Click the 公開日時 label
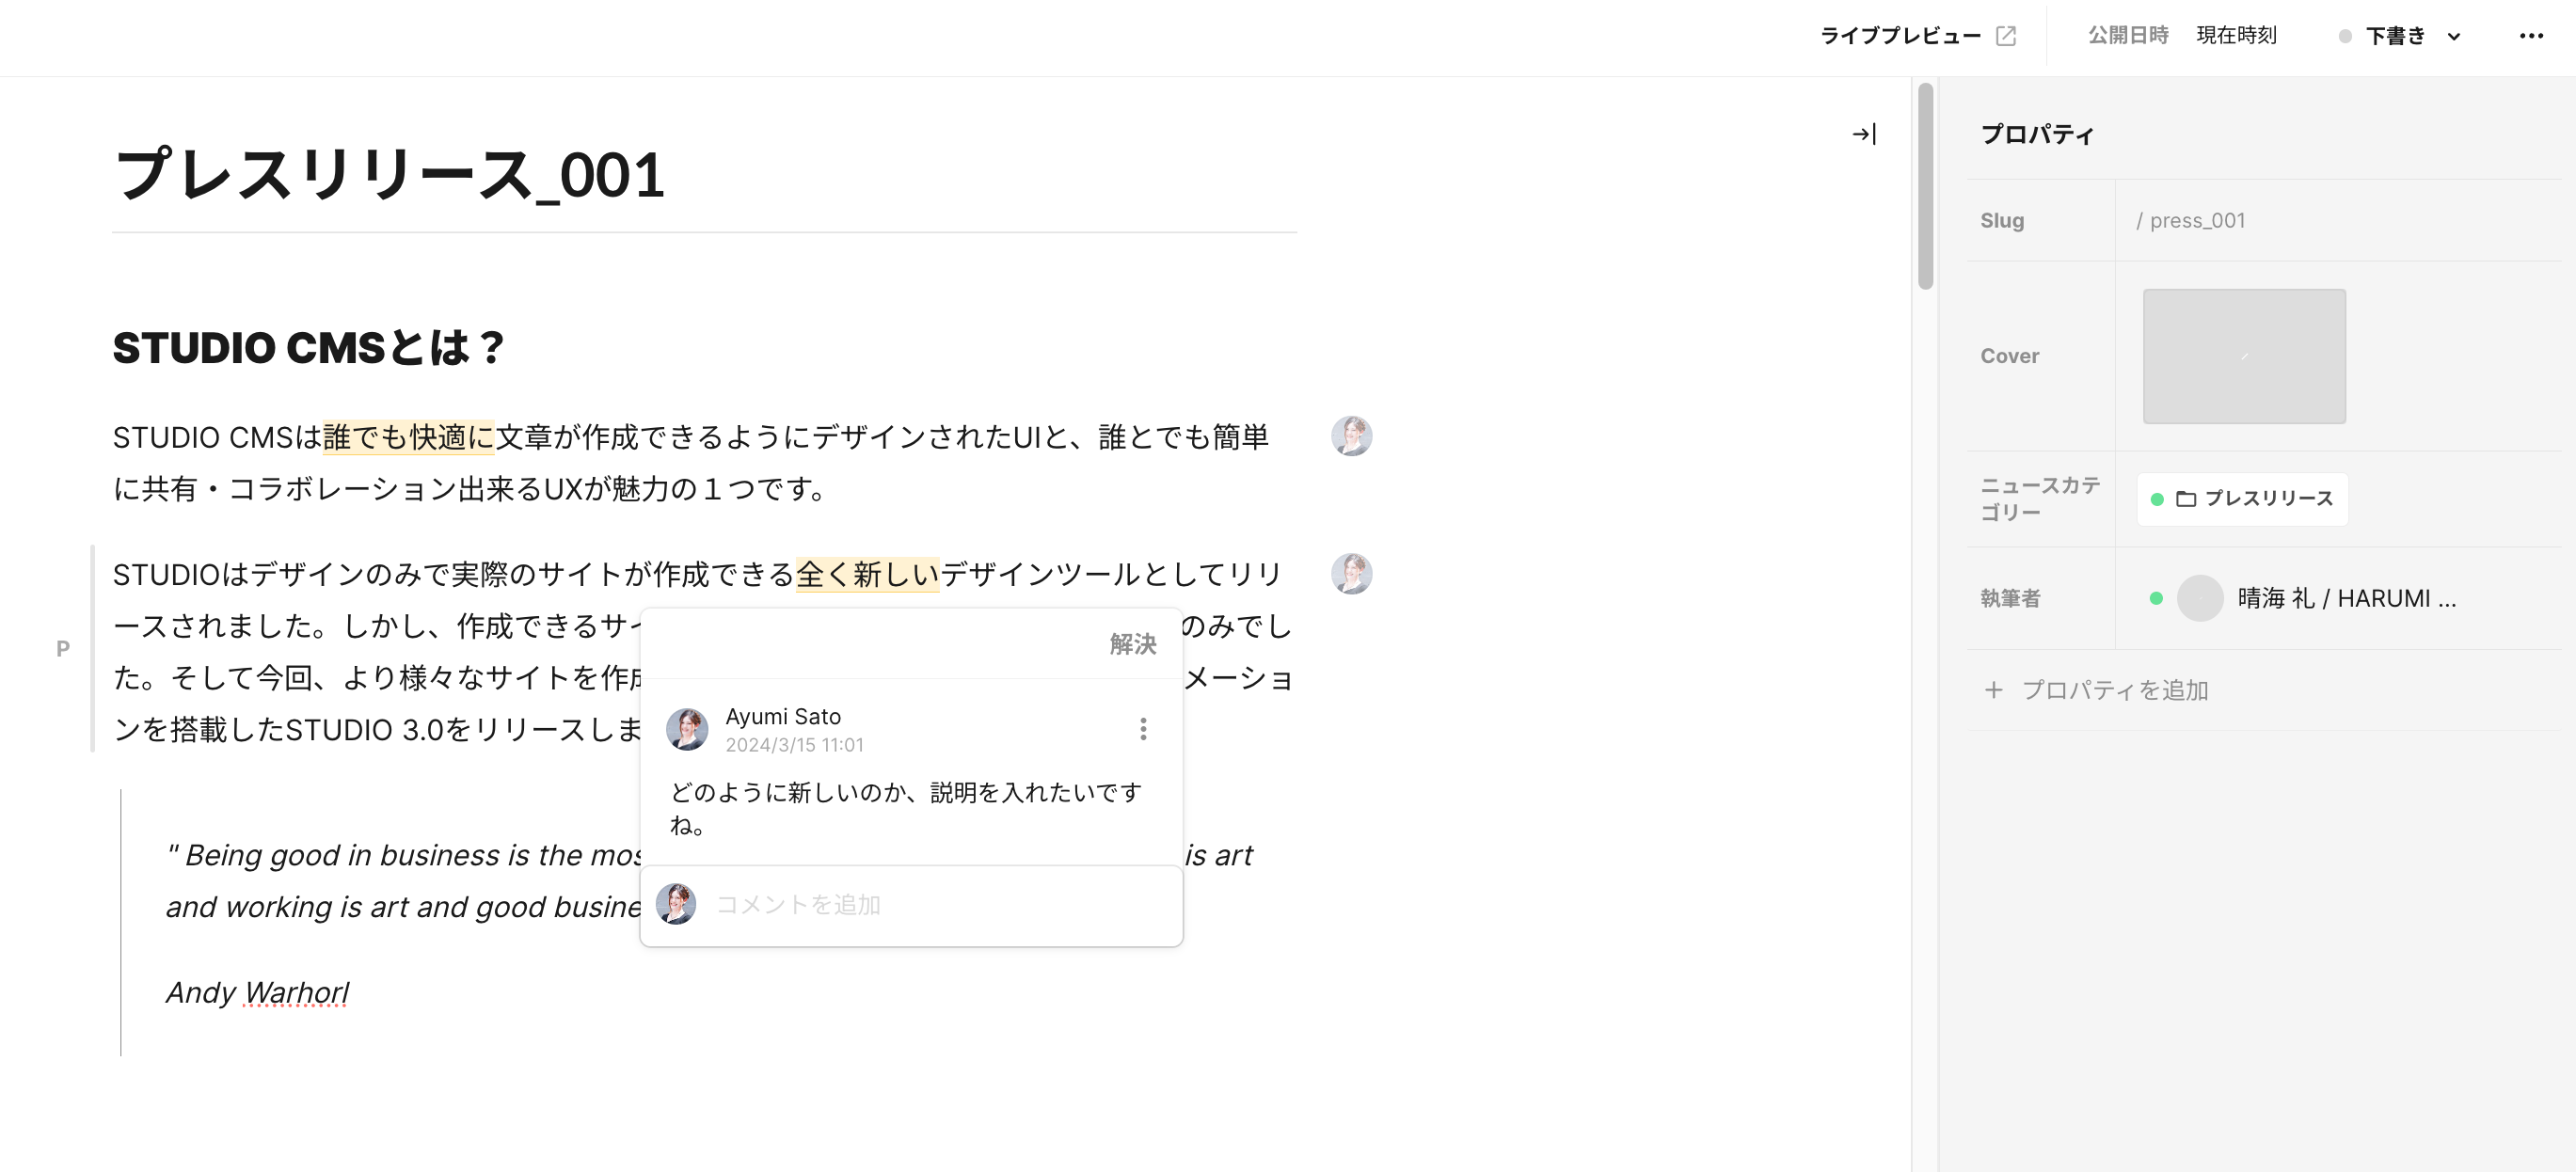Screen dimensions: 2576x1172 tap(2127, 36)
